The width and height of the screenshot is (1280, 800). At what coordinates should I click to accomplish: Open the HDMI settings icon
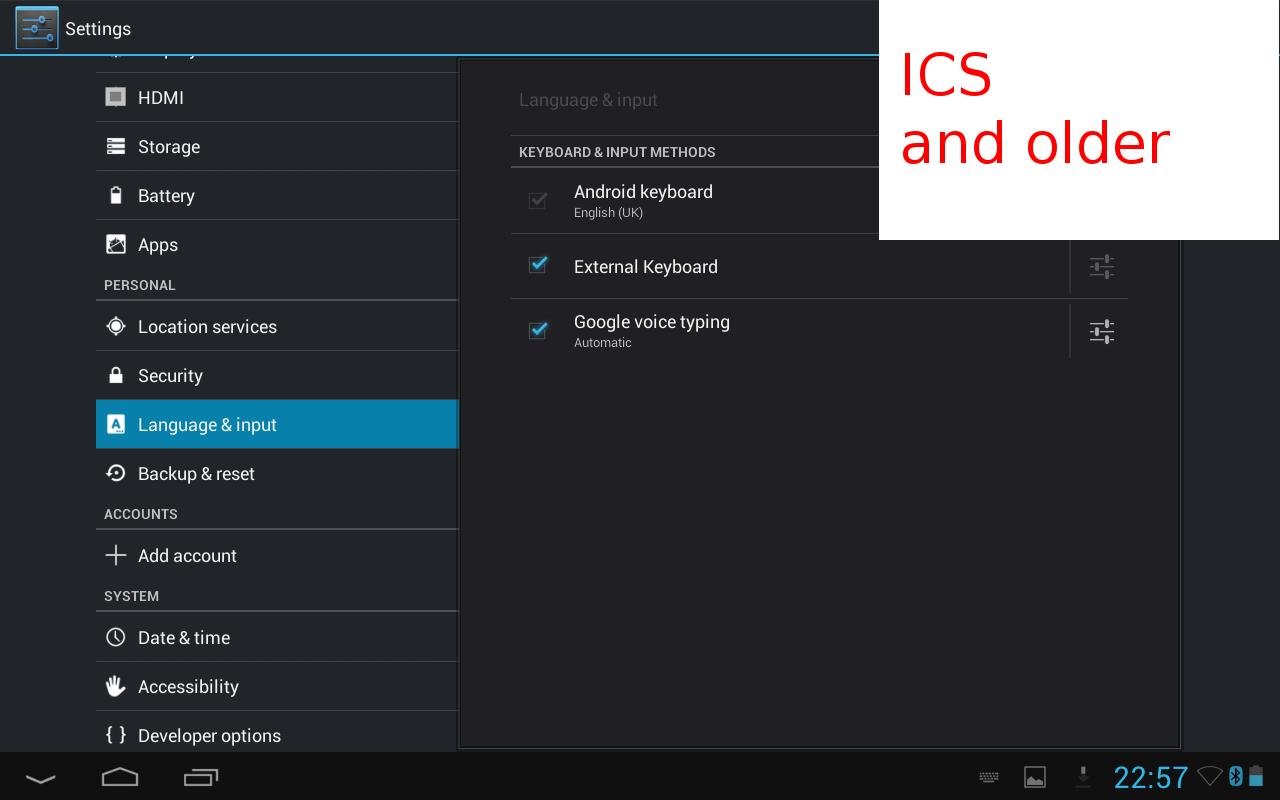coord(115,97)
